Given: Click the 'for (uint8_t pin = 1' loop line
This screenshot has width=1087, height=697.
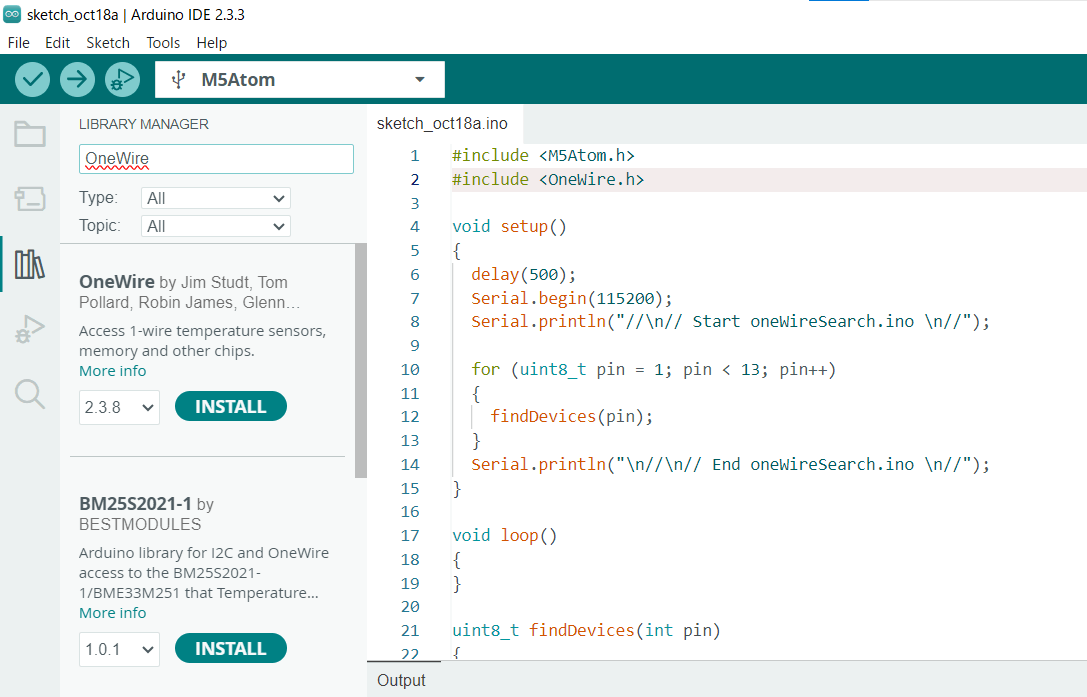Looking at the screenshot, I should click(654, 370).
